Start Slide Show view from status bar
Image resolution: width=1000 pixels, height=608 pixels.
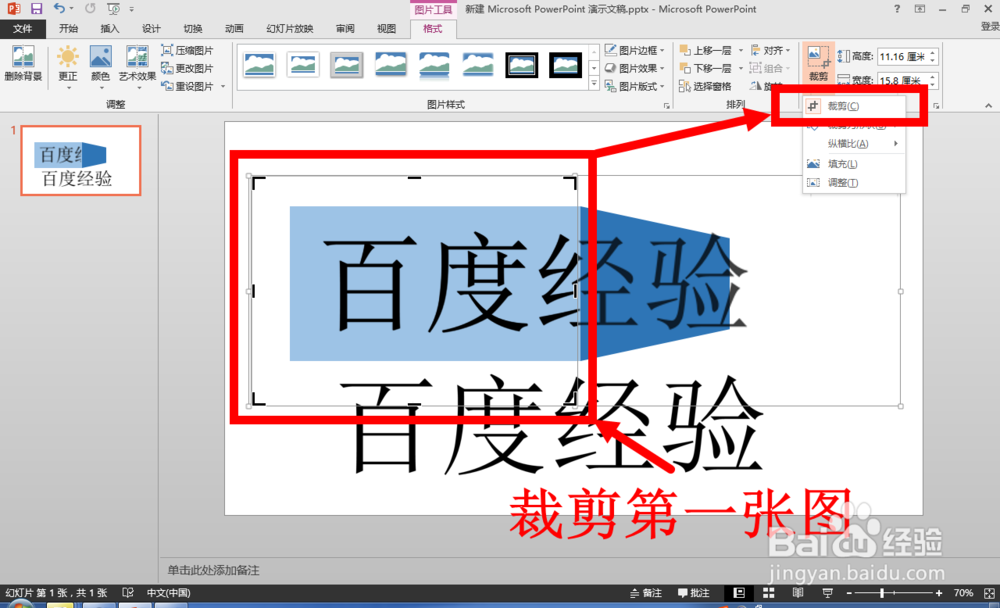point(827,593)
